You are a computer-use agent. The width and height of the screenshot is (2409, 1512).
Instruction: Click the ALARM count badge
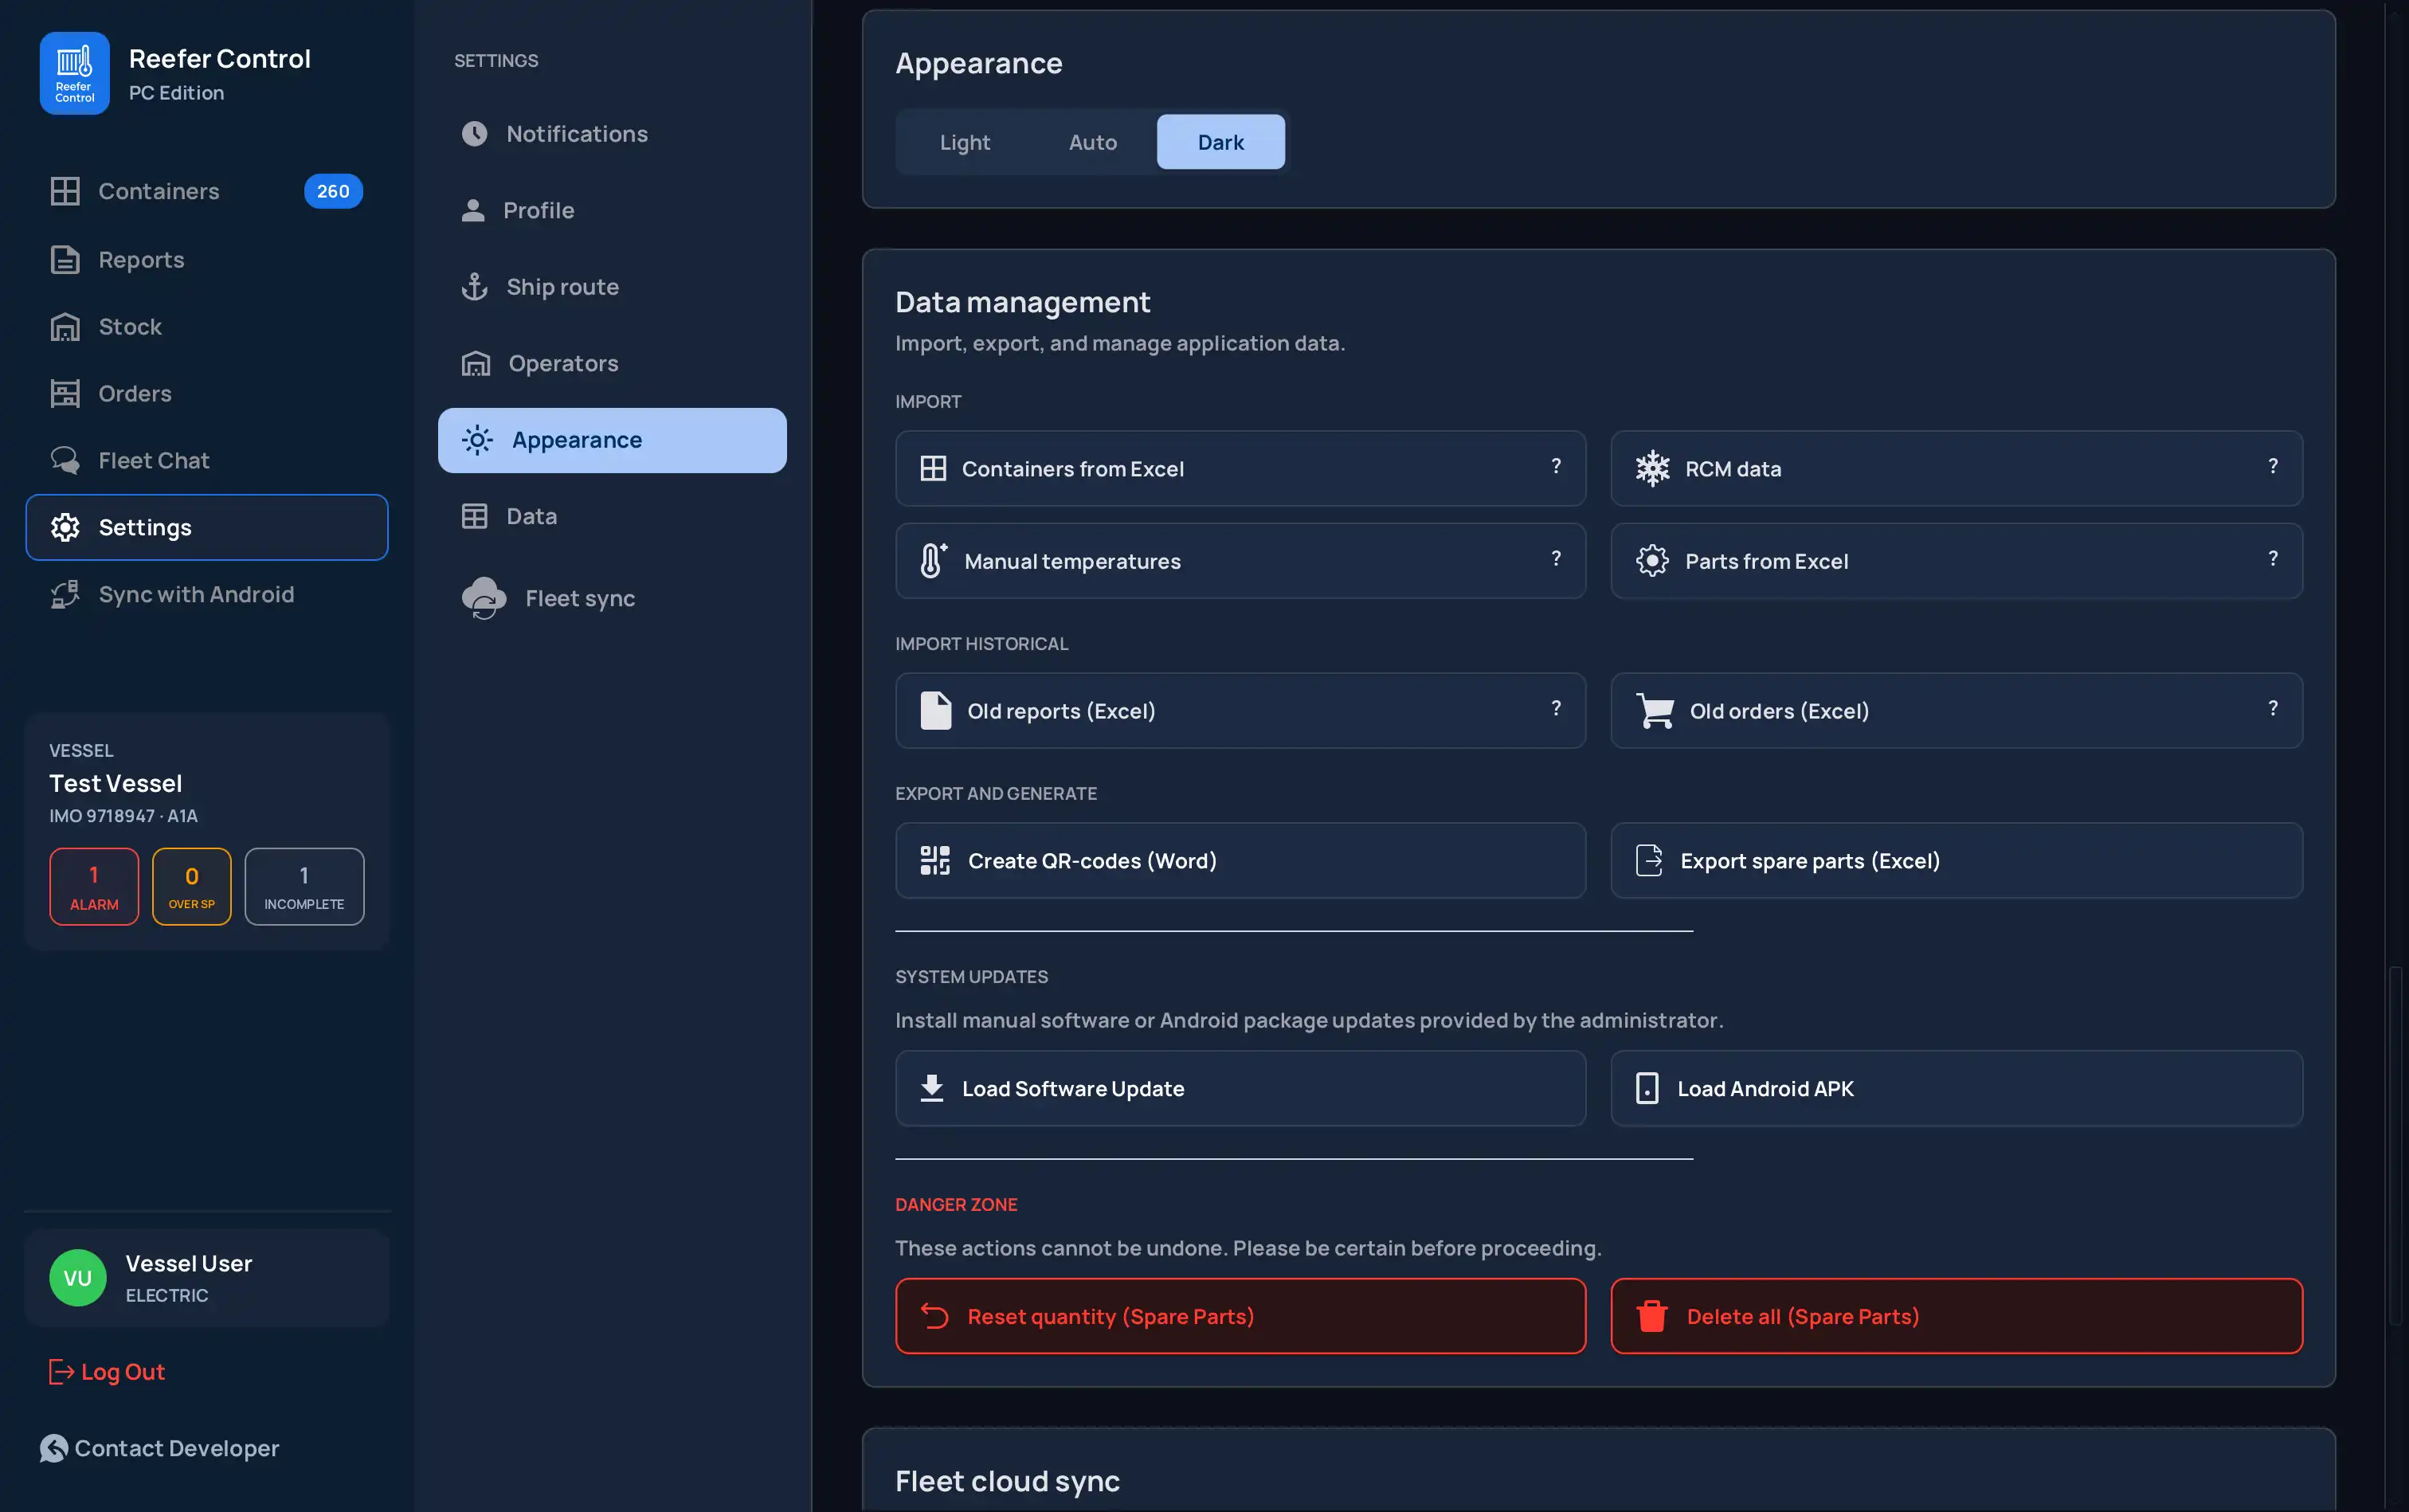pyautogui.click(x=94, y=886)
